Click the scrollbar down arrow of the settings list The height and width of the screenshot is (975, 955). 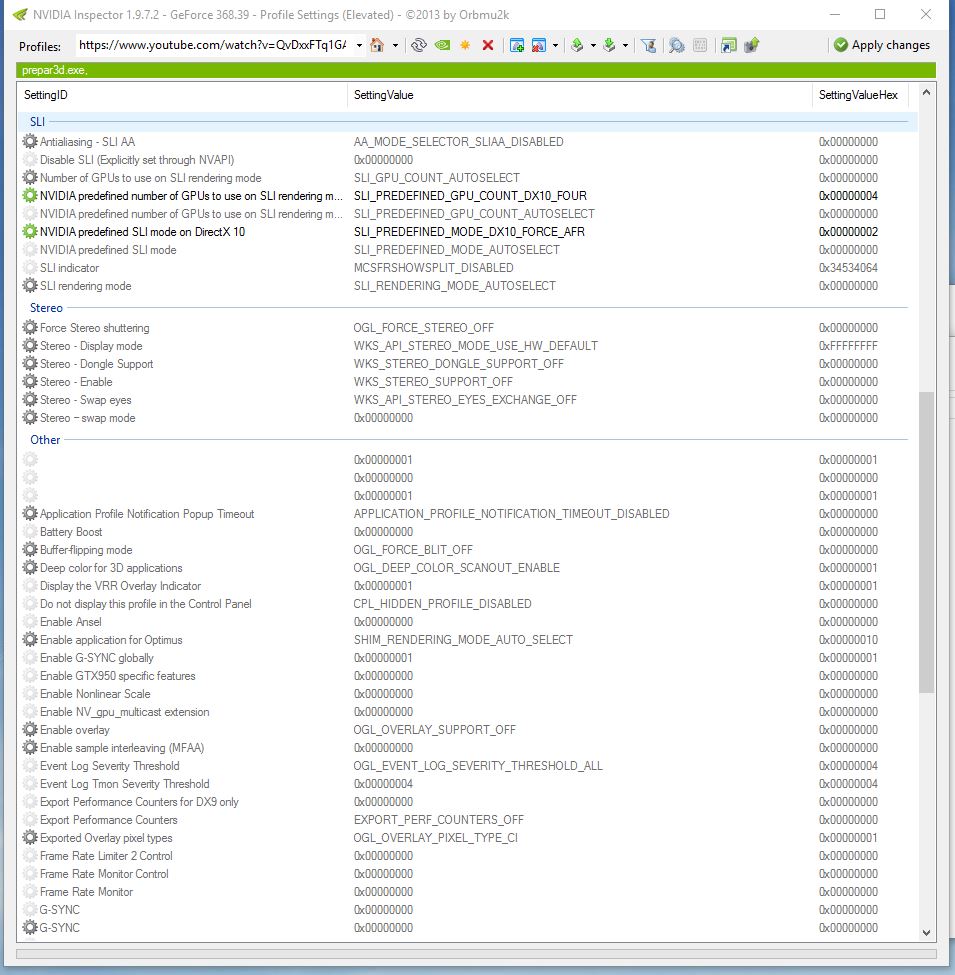pos(926,933)
